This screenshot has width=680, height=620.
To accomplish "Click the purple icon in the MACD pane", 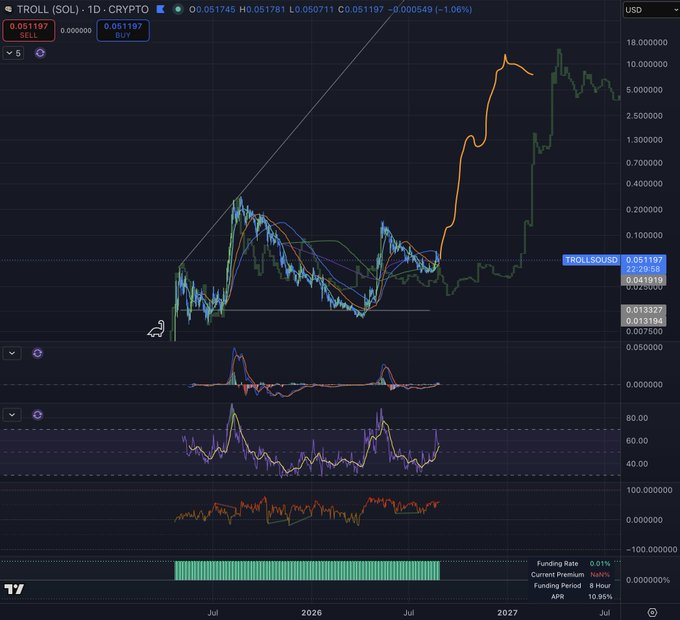I will [38, 353].
